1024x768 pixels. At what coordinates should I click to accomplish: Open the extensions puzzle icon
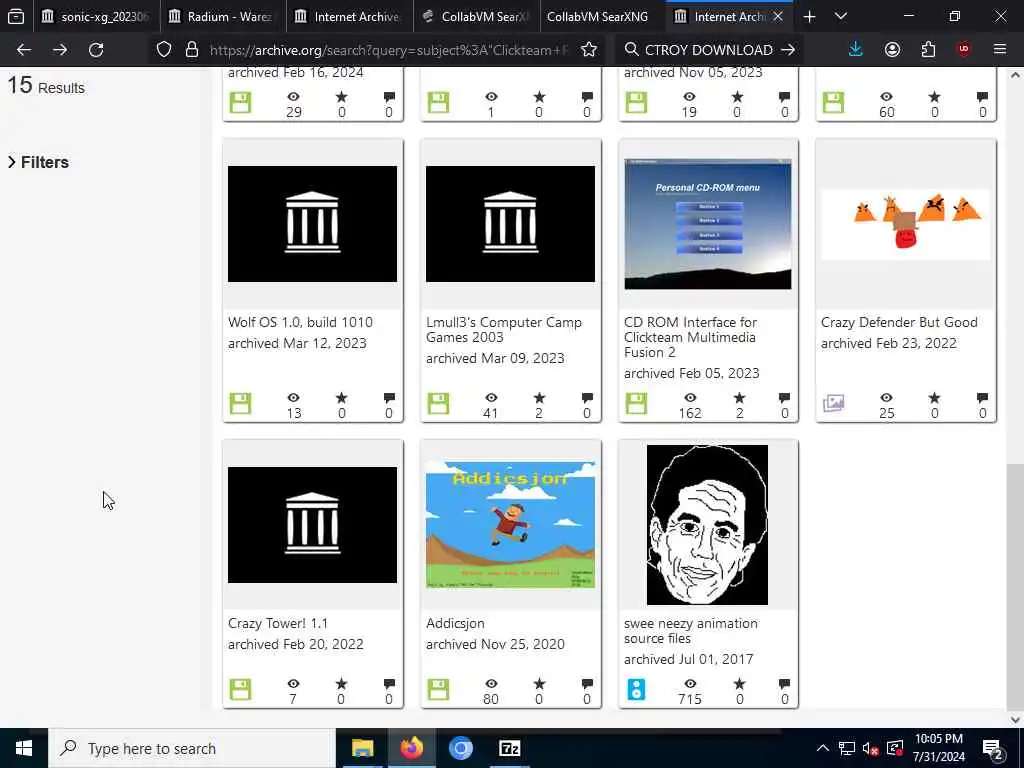tap(928, 50)
